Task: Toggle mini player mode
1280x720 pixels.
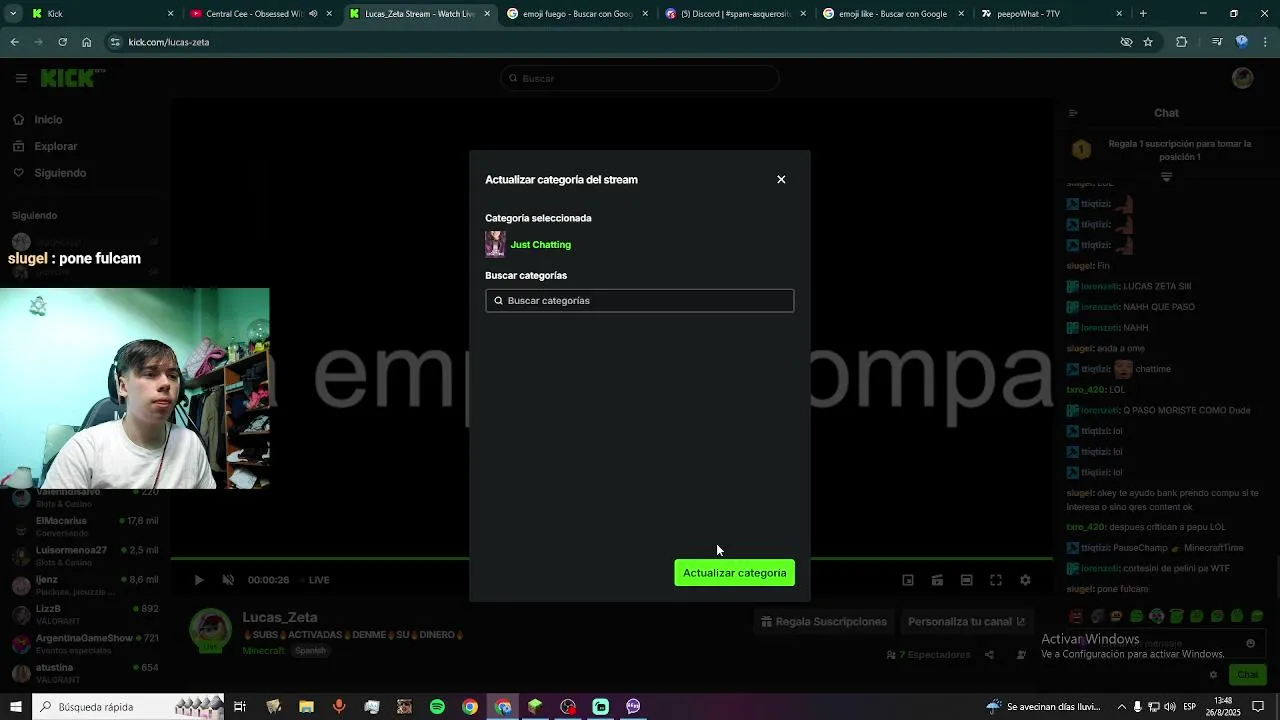Action: coord(937,580)
